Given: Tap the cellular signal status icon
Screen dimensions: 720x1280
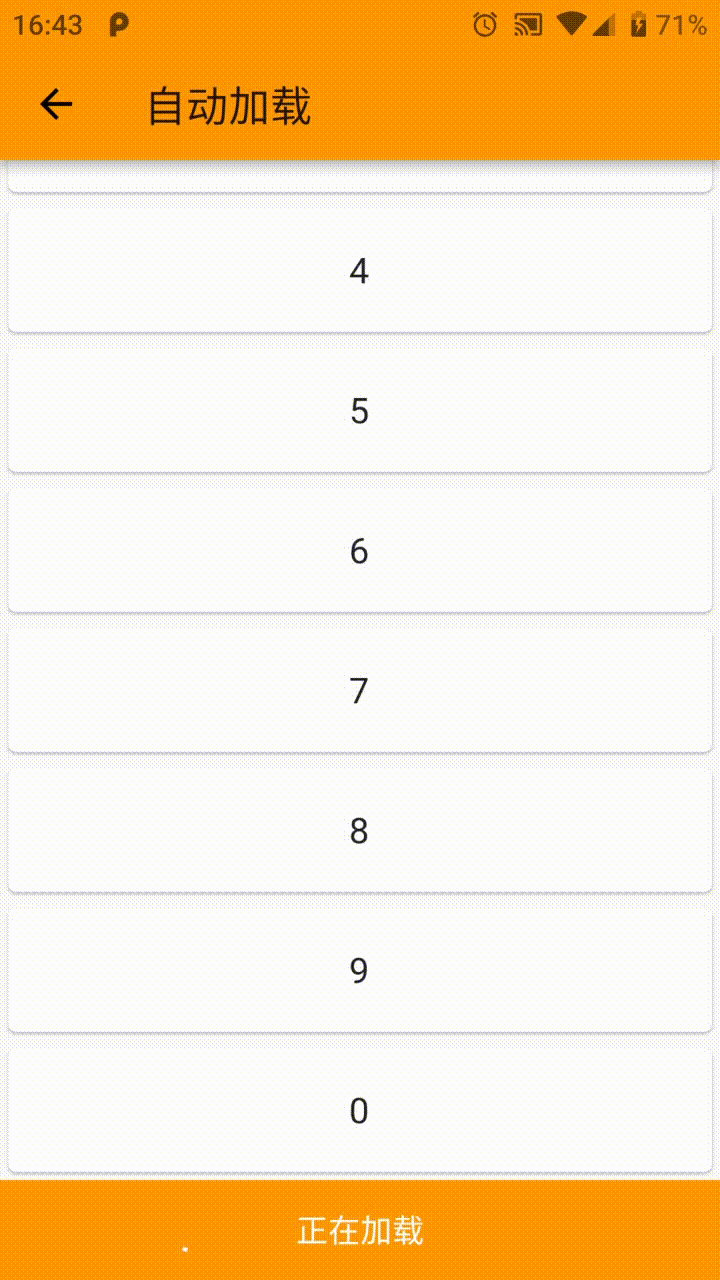Looking at the screenshot, I should point(602,25).
